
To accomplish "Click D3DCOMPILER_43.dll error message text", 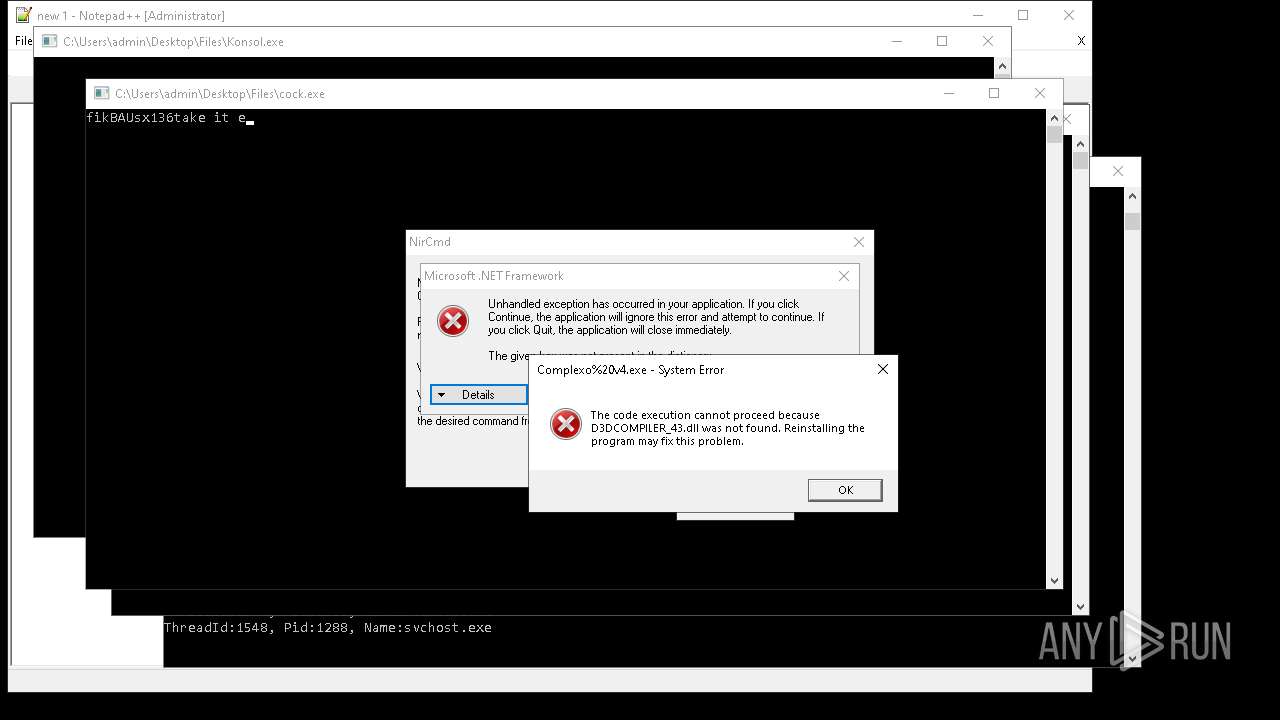I will [727, 428].
